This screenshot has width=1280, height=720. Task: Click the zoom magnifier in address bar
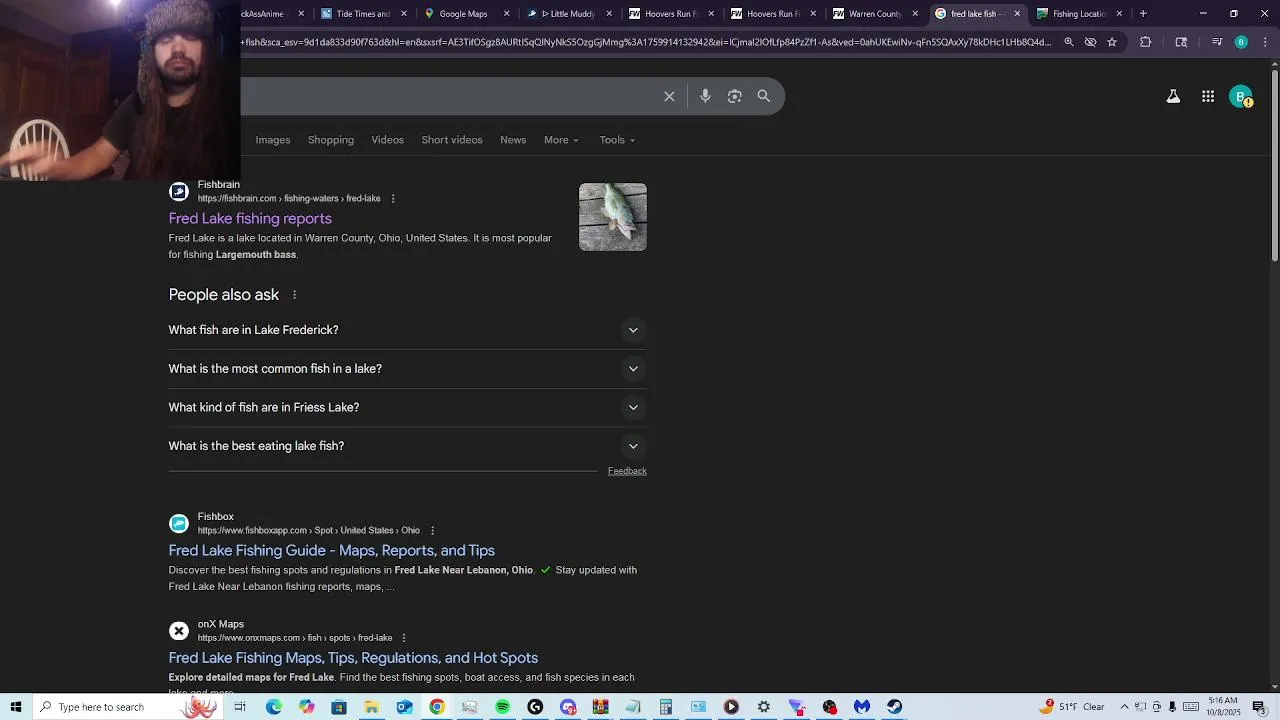1069,42
